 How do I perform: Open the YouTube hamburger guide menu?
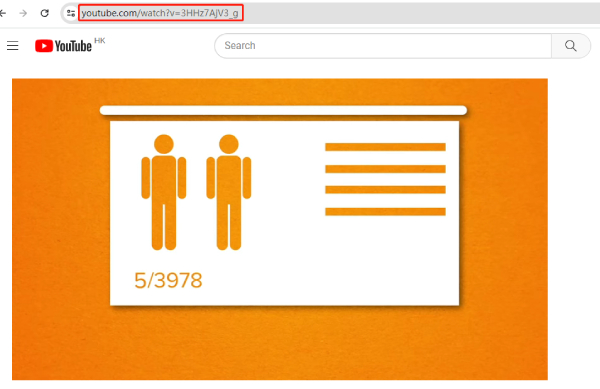coord(13,46)
